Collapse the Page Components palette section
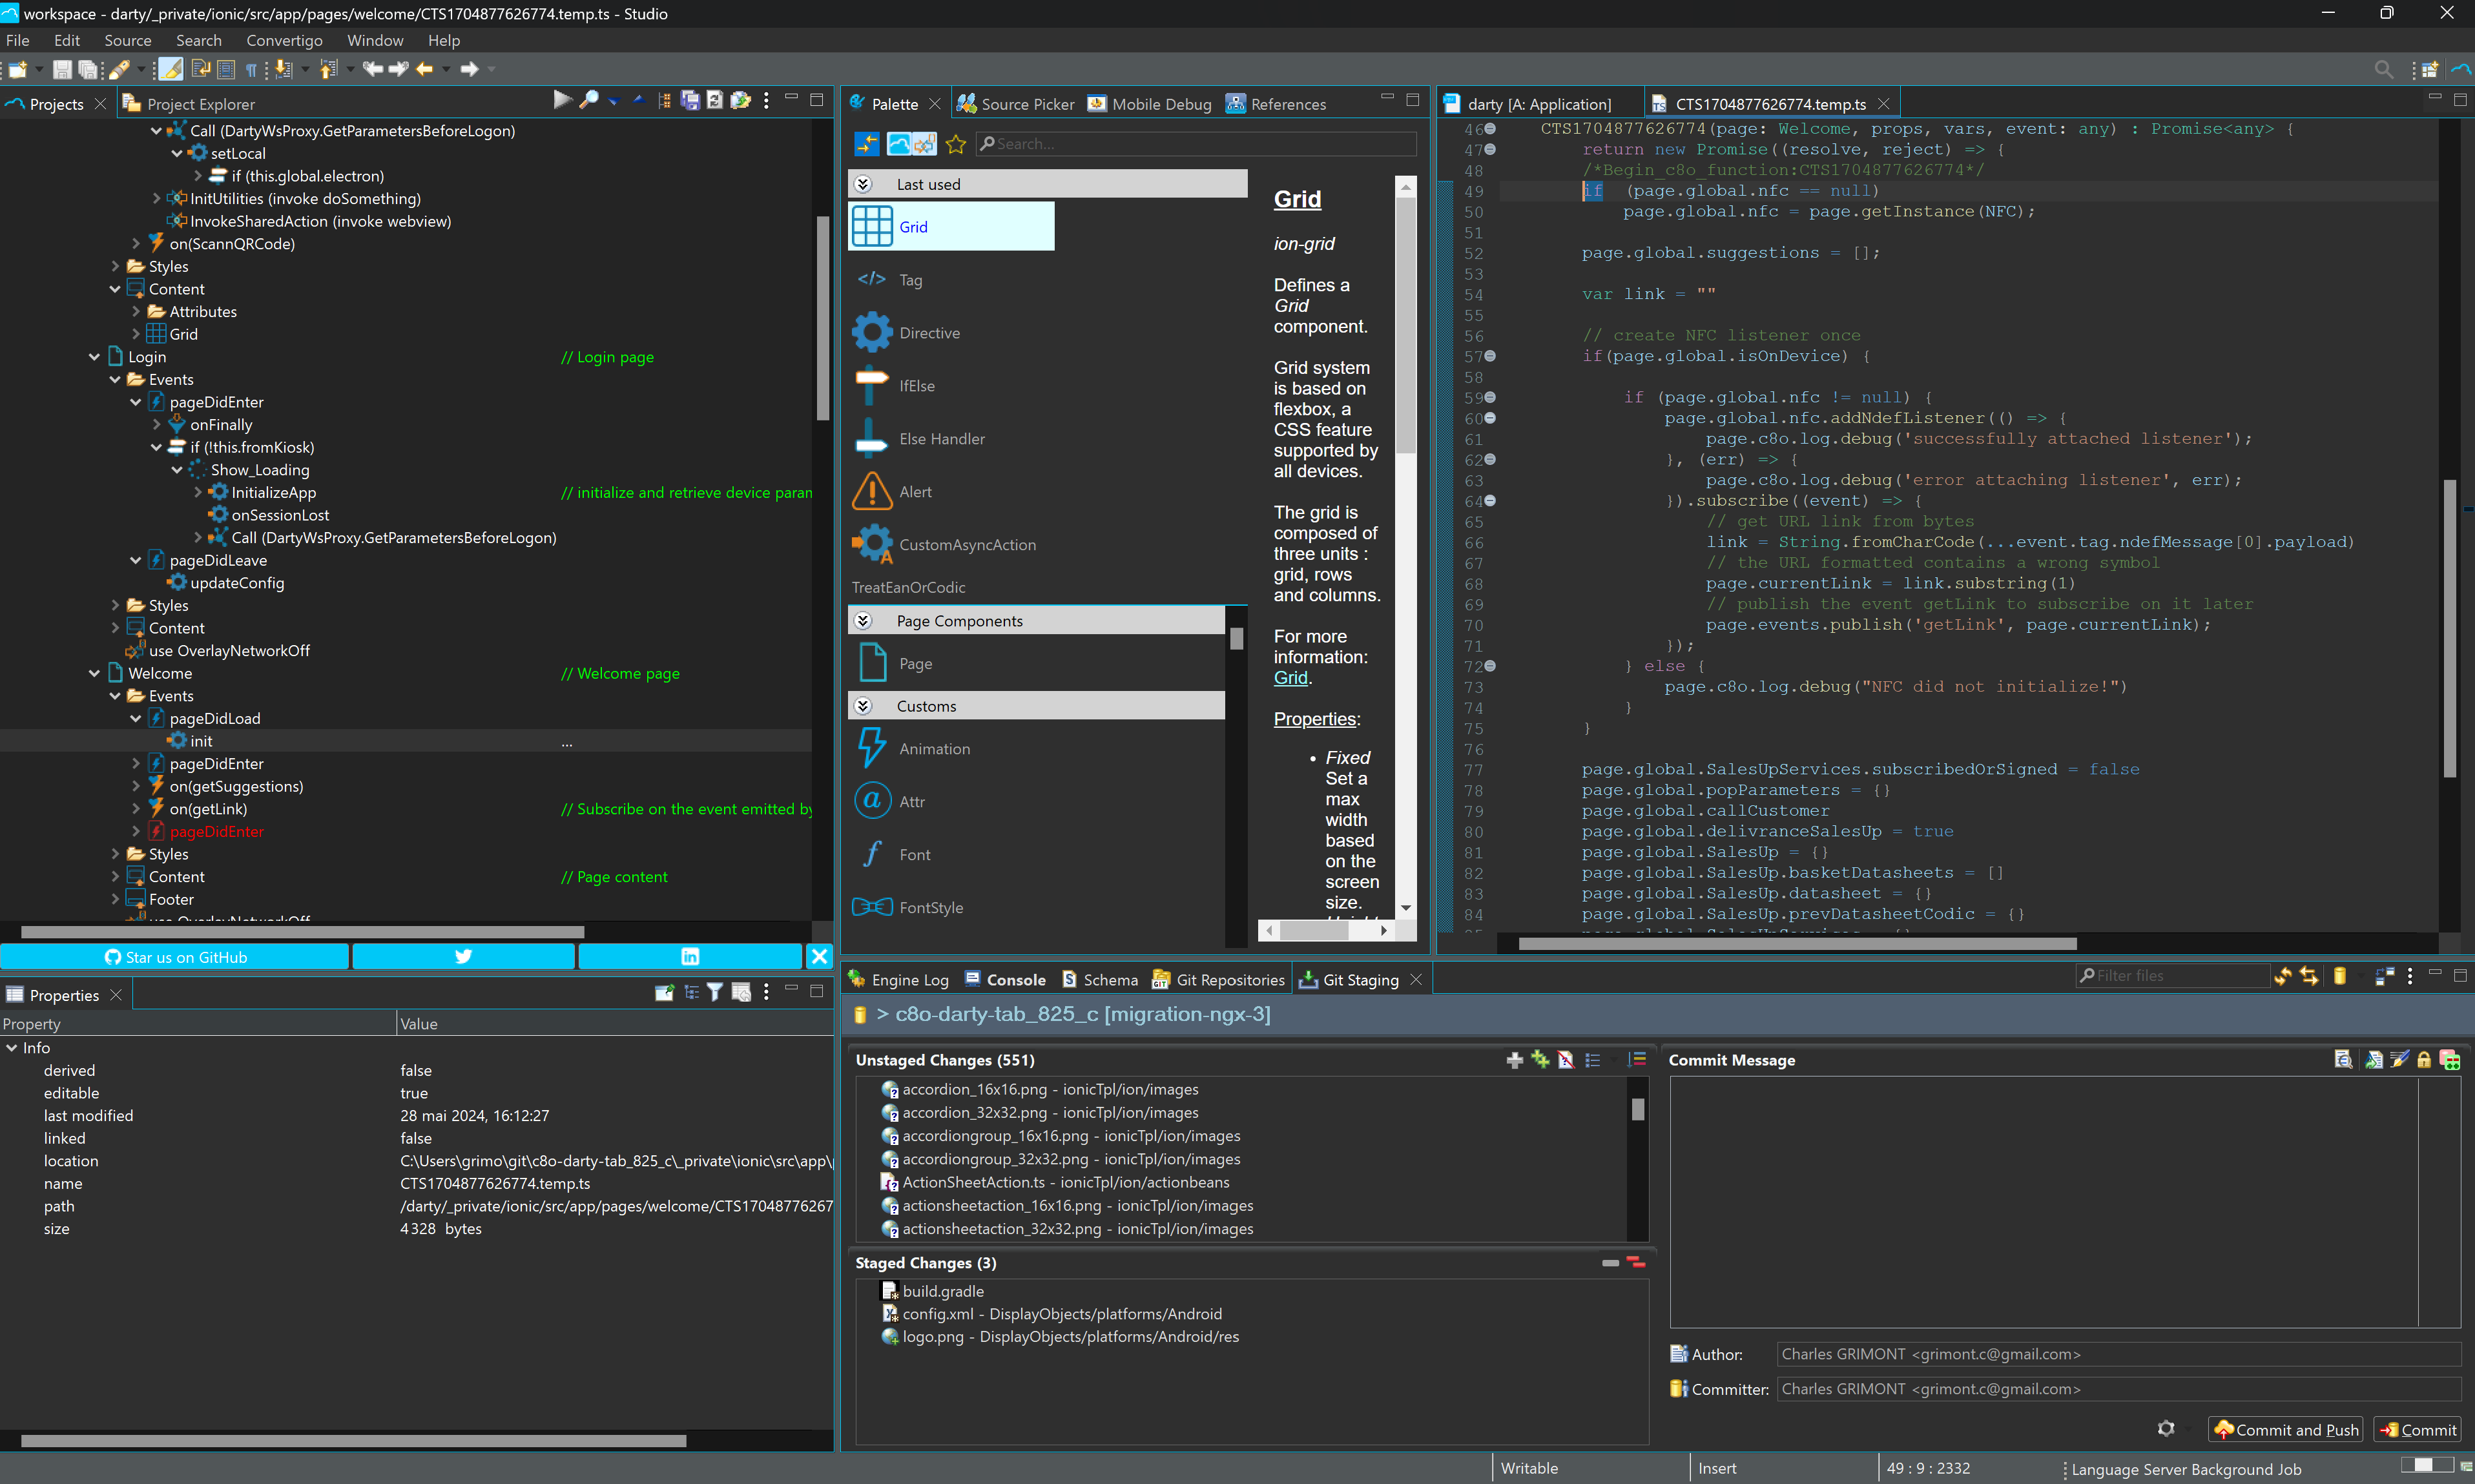Image resolution: width=2475 pixels, height=1484 pixels. [863, 621]
